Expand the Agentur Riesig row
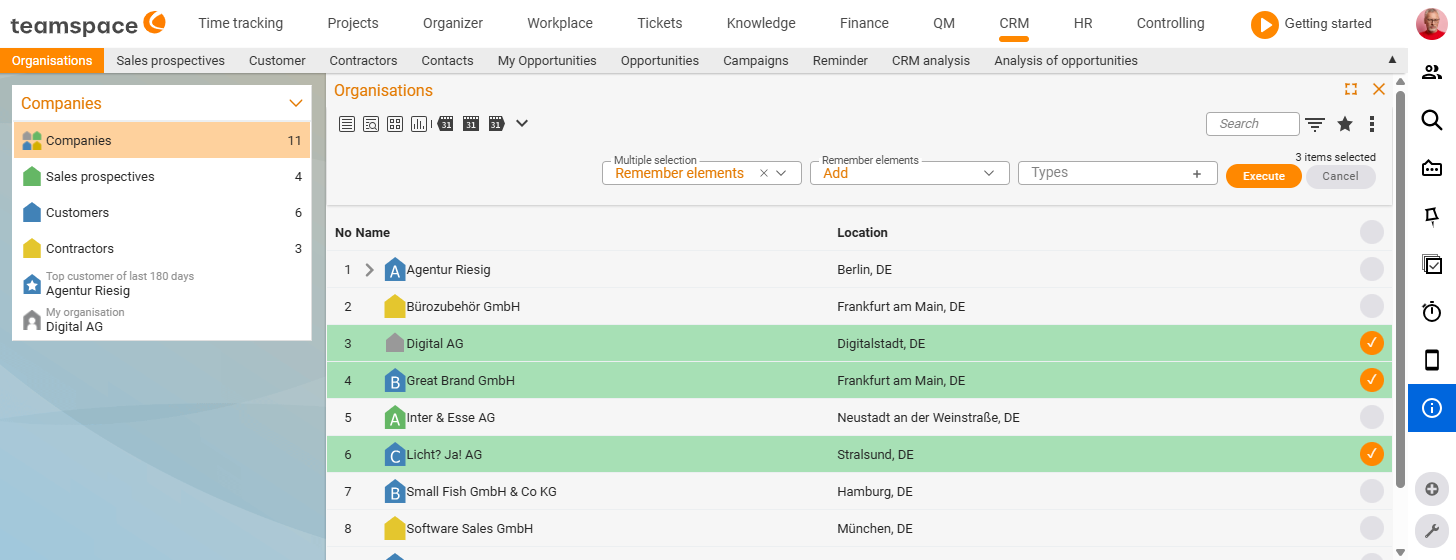 (x=369, y=270)
